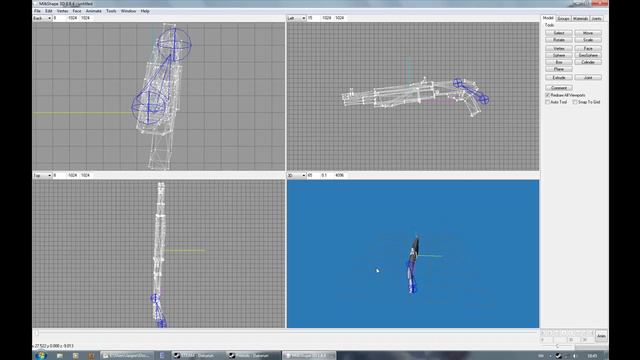Click the Joint tool button

pos(588,77)
